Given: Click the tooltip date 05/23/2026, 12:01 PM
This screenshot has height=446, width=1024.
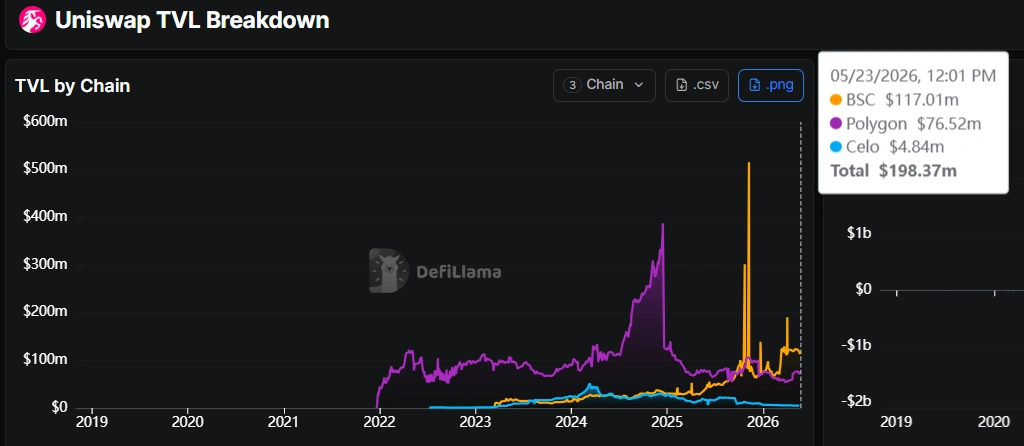Looking at the screenshot, I should point(913,76).
